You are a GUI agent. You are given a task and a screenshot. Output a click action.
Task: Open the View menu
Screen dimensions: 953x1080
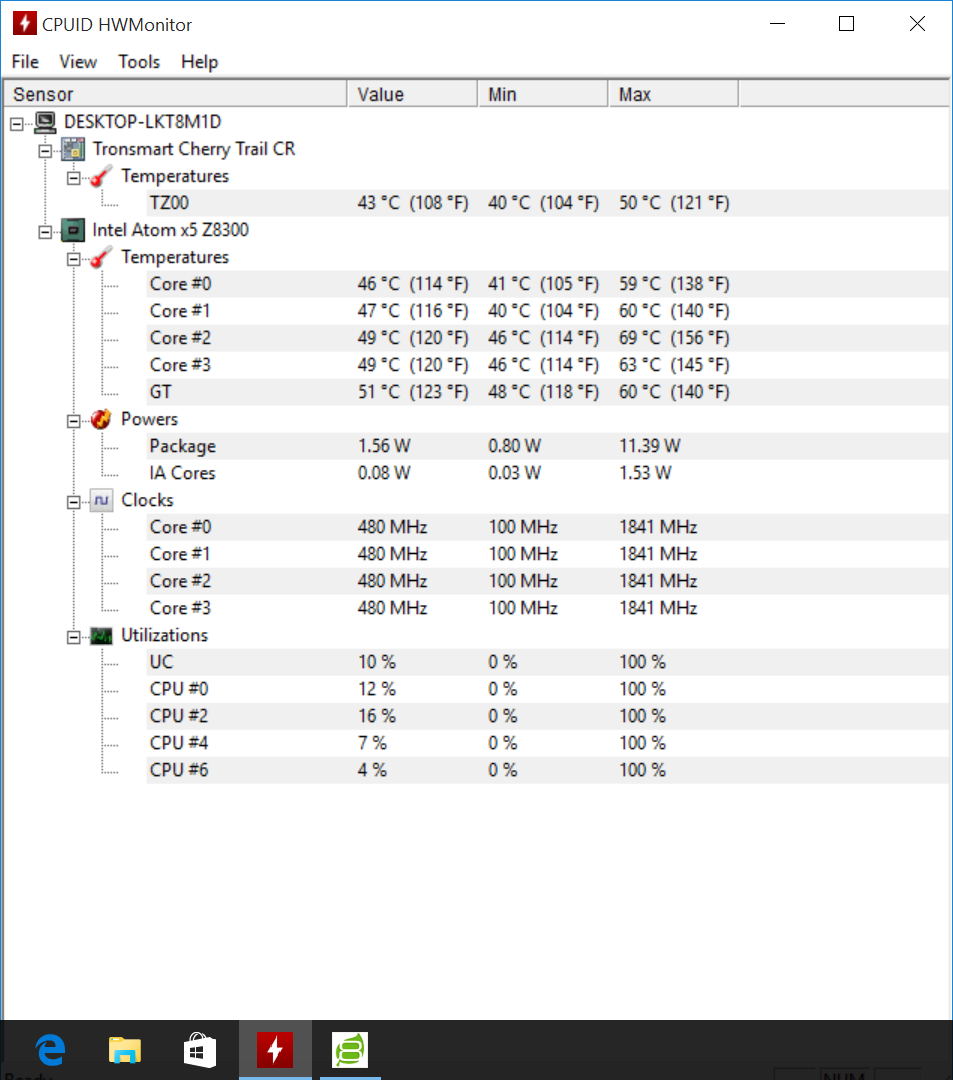click(x=77, y=61)
